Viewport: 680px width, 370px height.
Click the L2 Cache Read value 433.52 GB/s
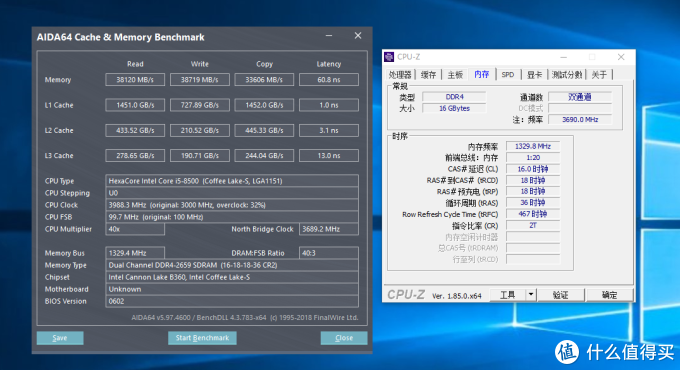135,130
